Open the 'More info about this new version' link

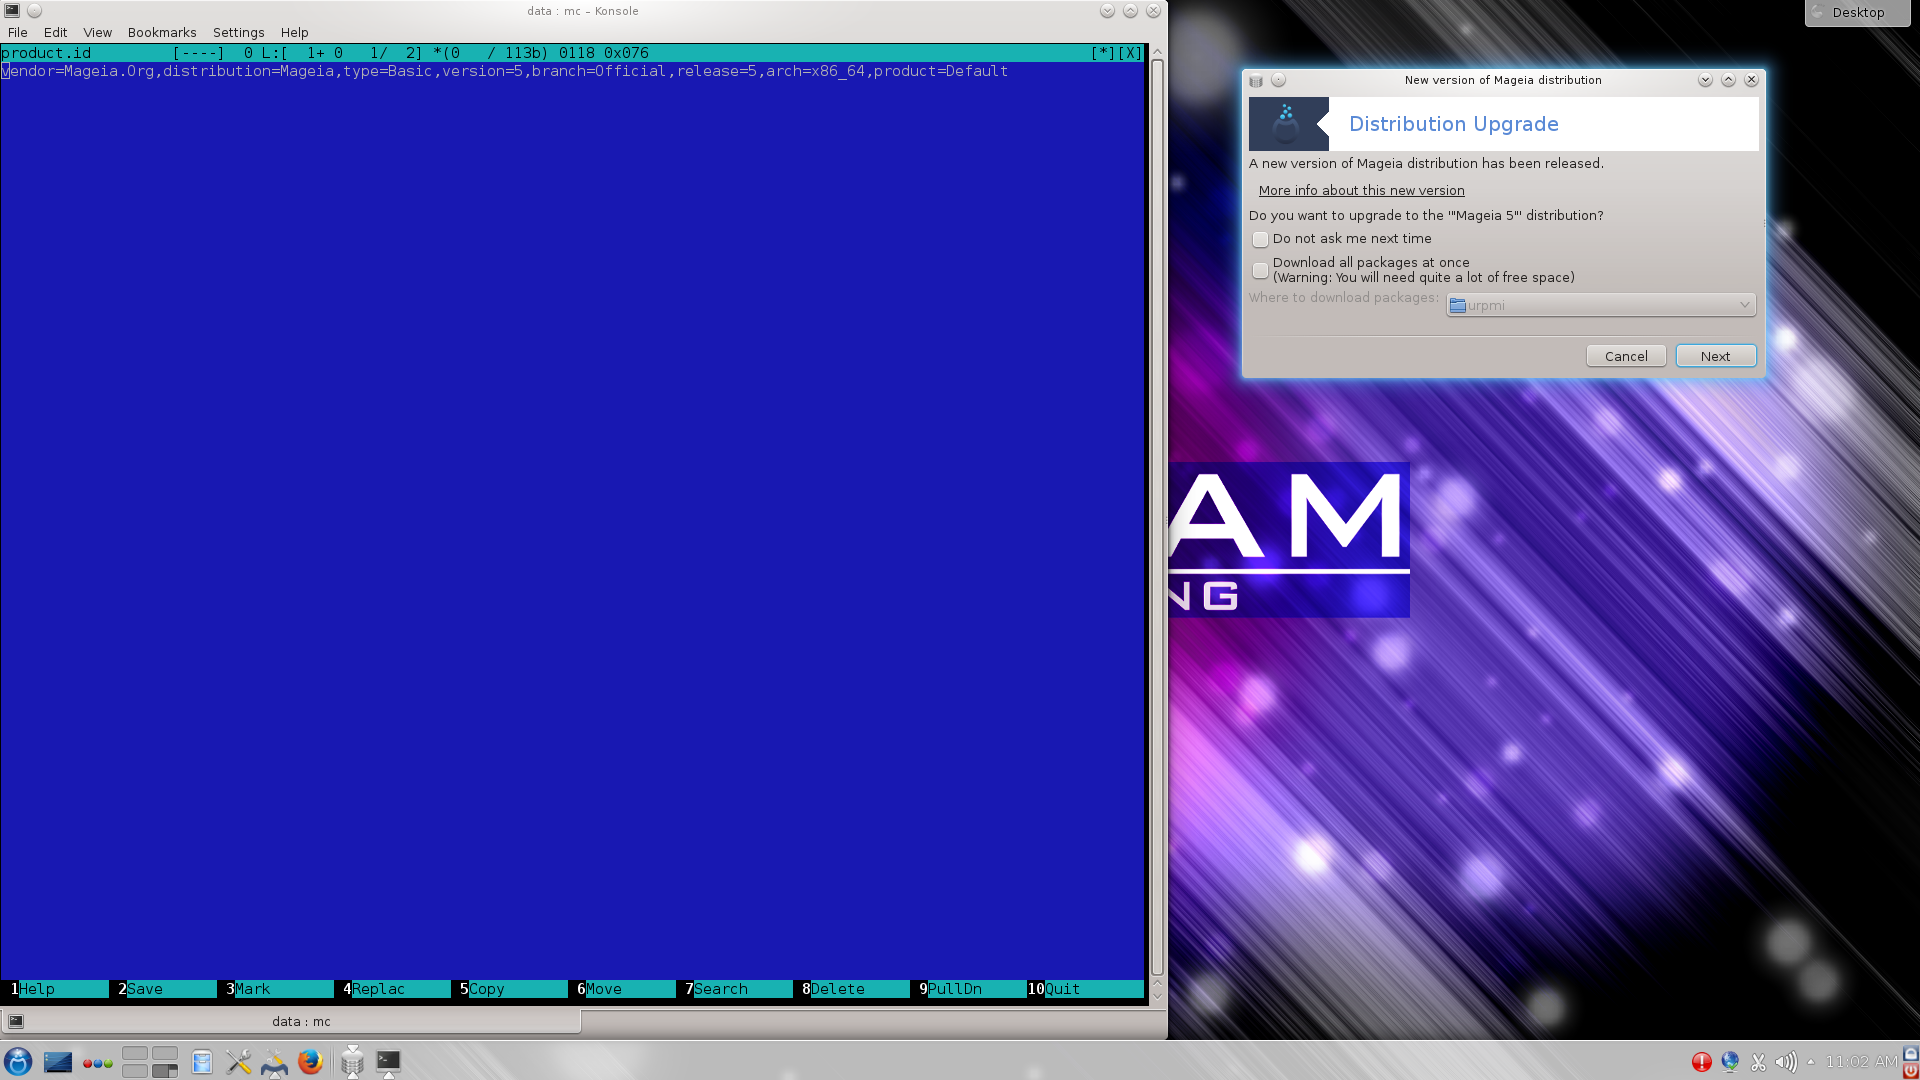tap(1361, 190)
